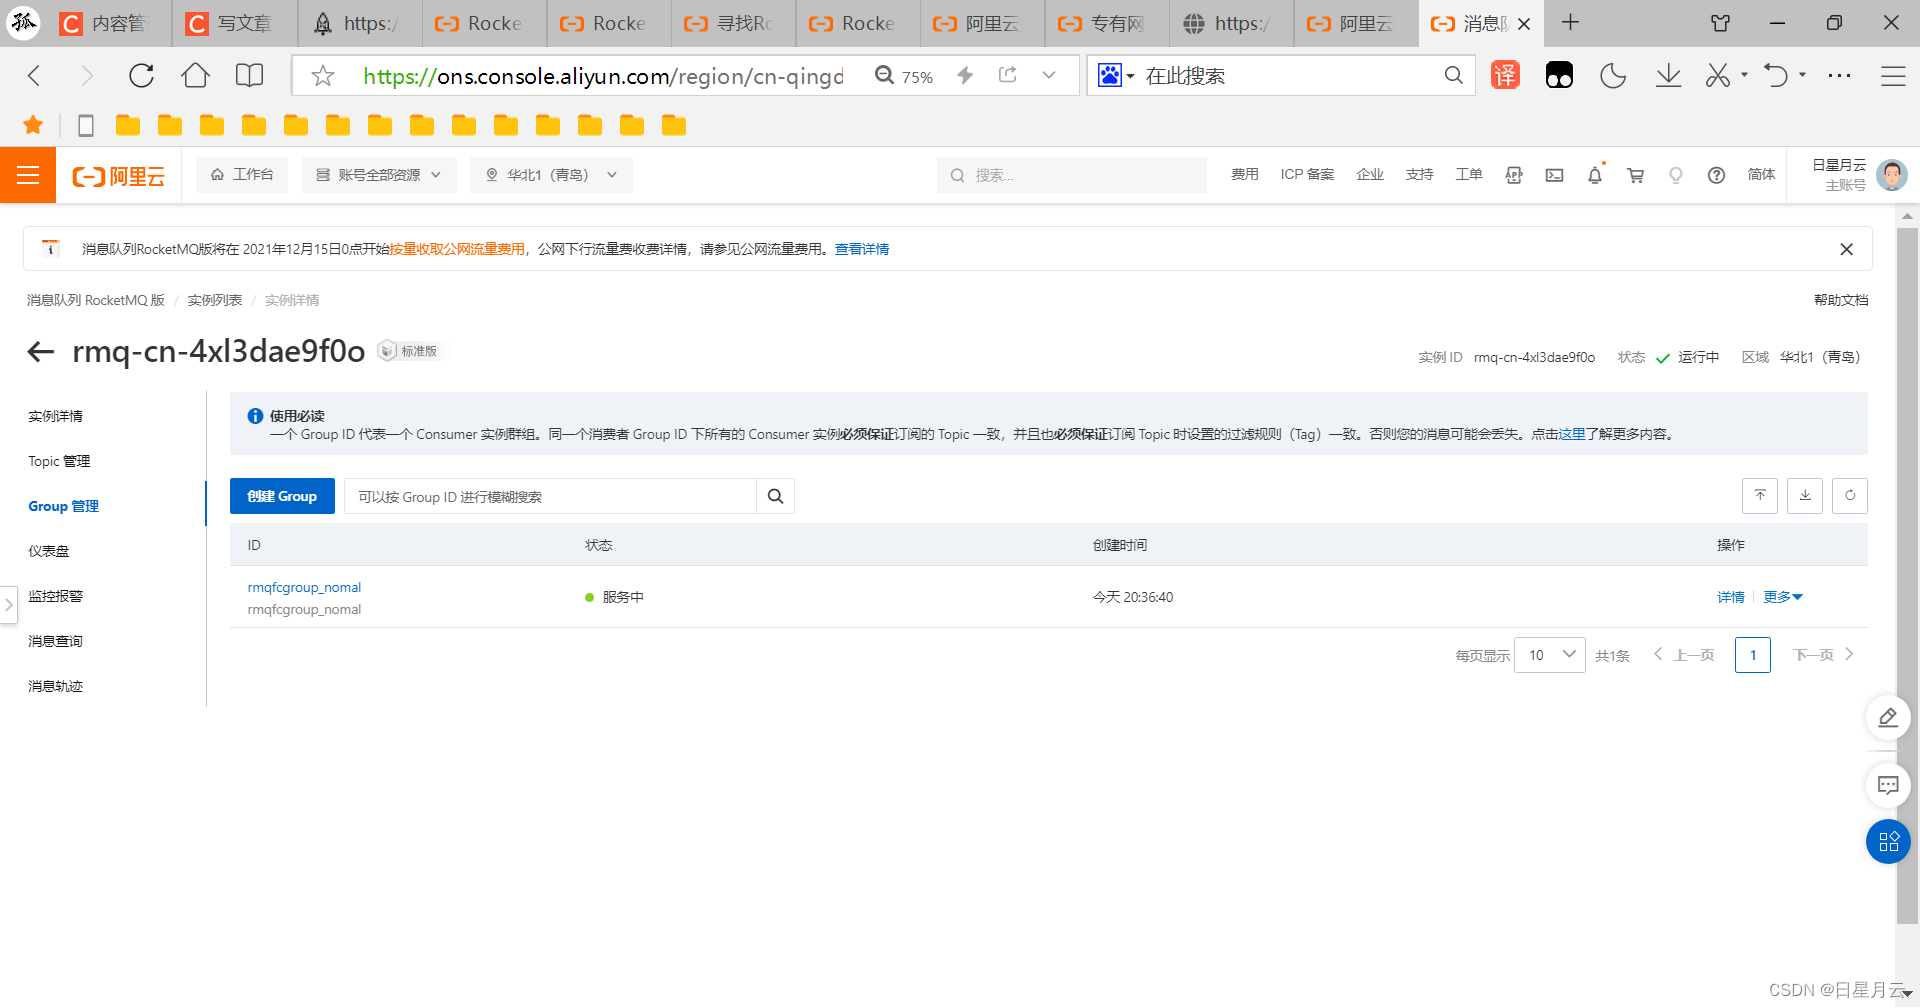1920x1008 pixels.
Task: Open browser downloads icon
Action: pos(1668,75)
